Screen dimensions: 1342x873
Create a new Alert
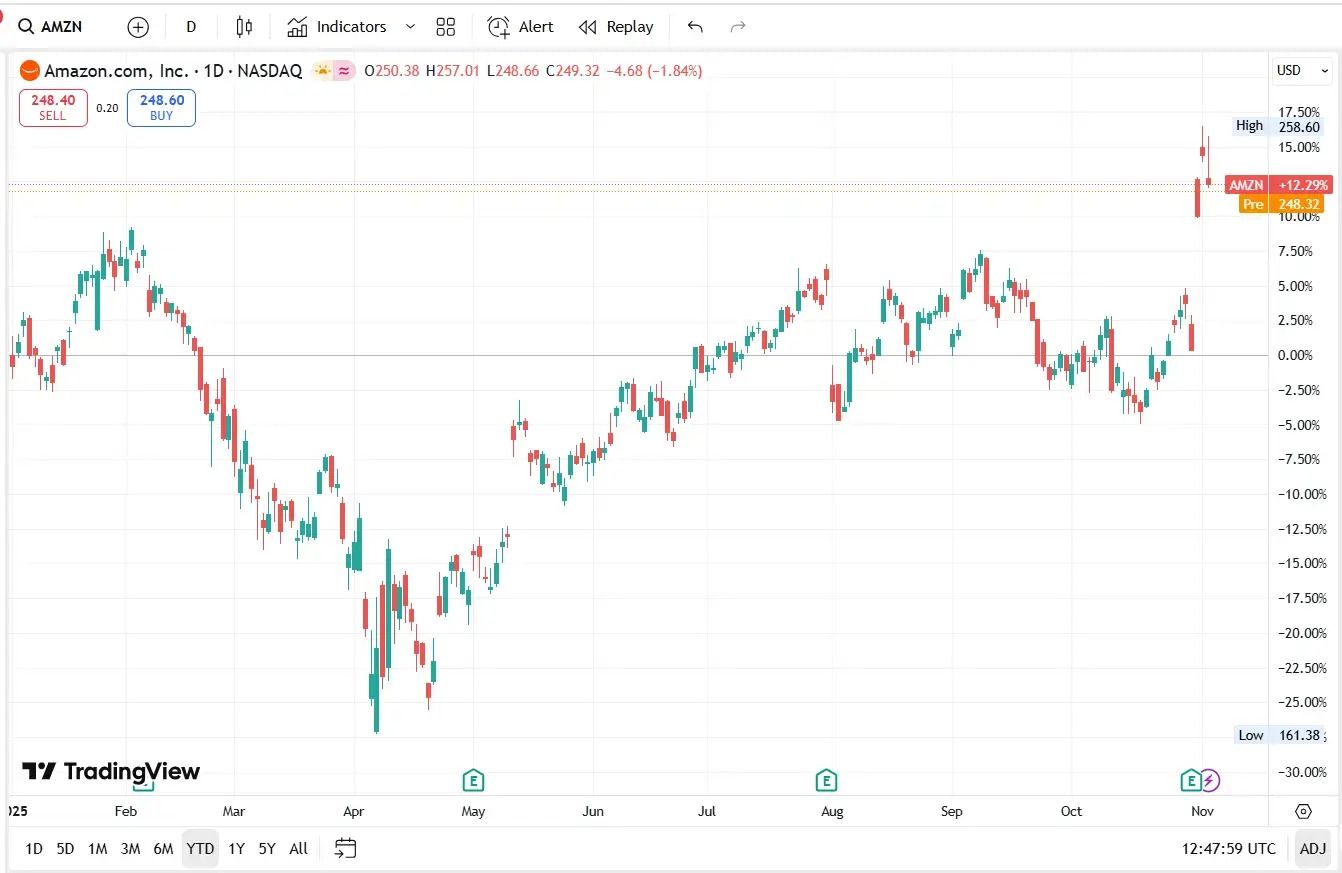[x=520, y=27]
